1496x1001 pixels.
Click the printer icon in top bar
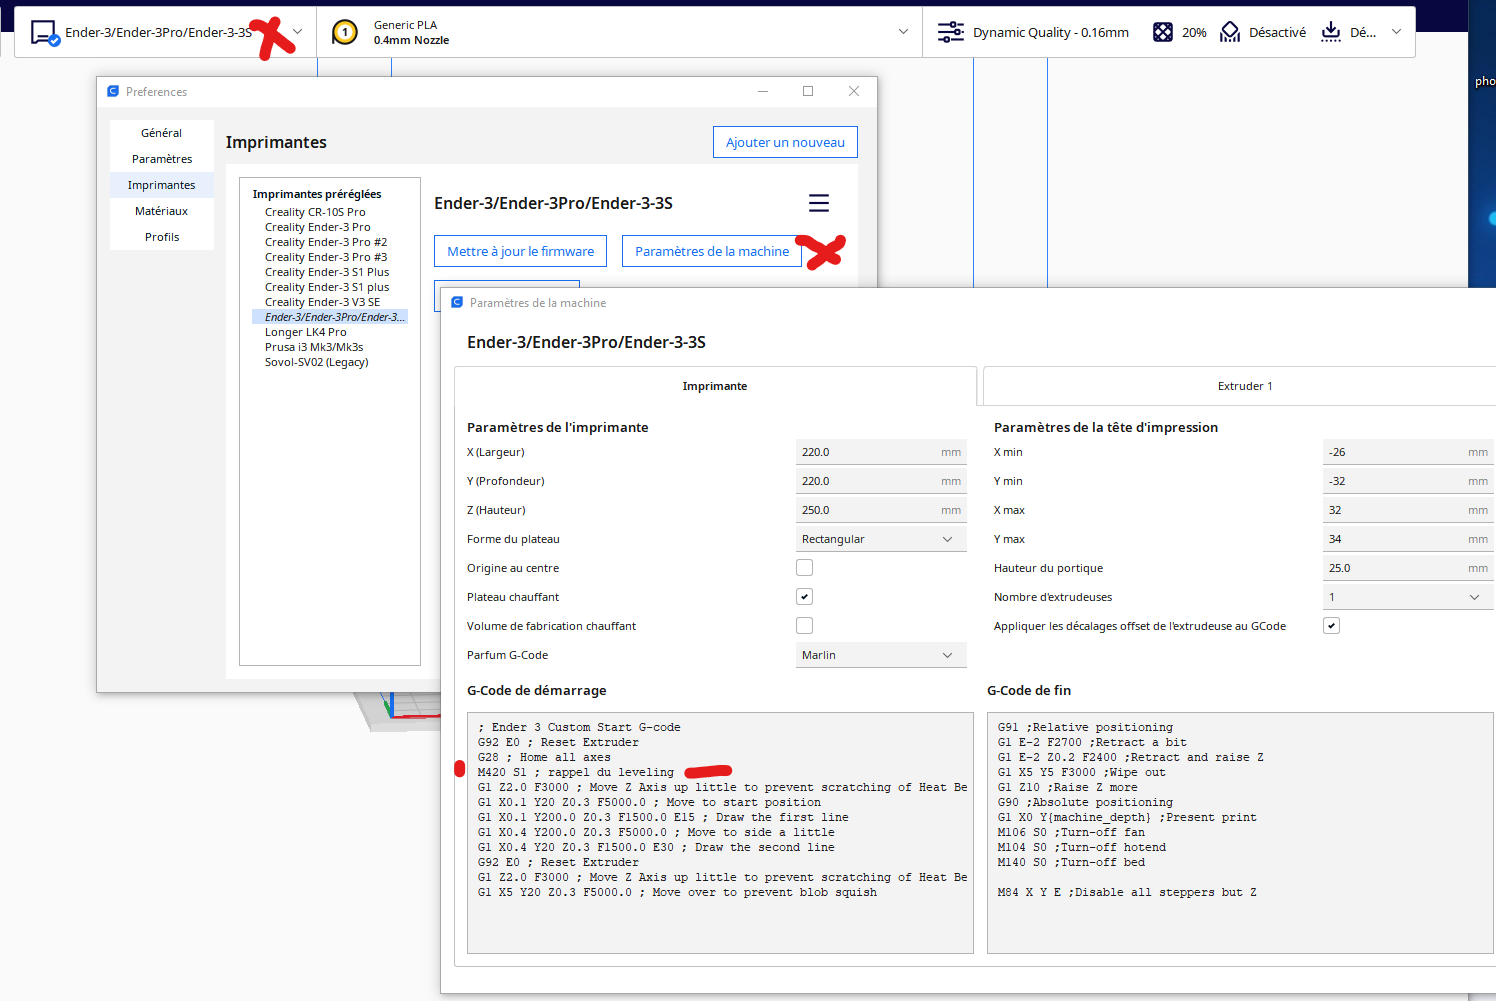[x=45, y=33]
